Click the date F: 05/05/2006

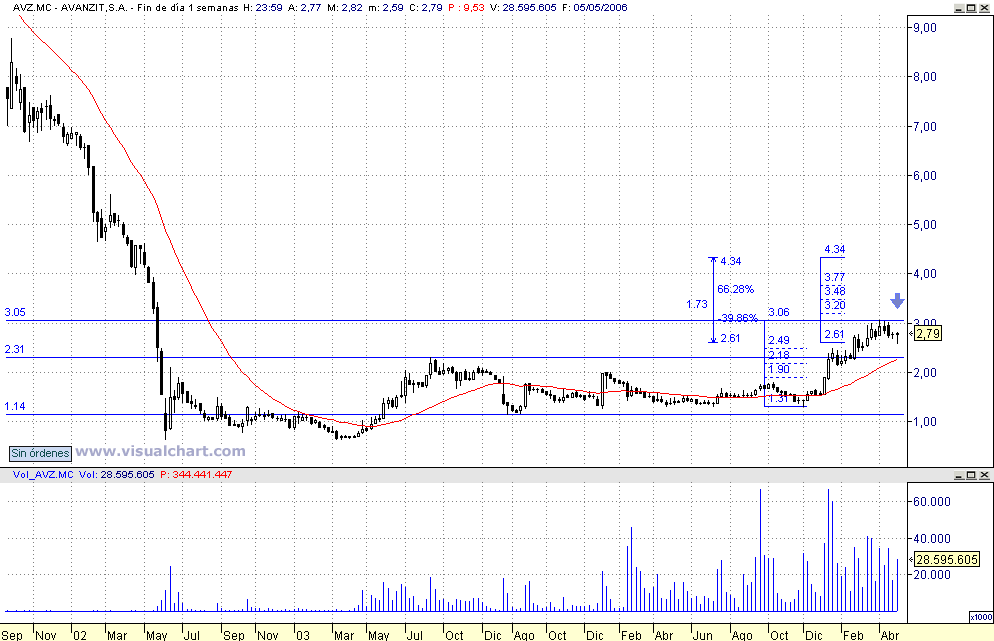tap(594, 8)
